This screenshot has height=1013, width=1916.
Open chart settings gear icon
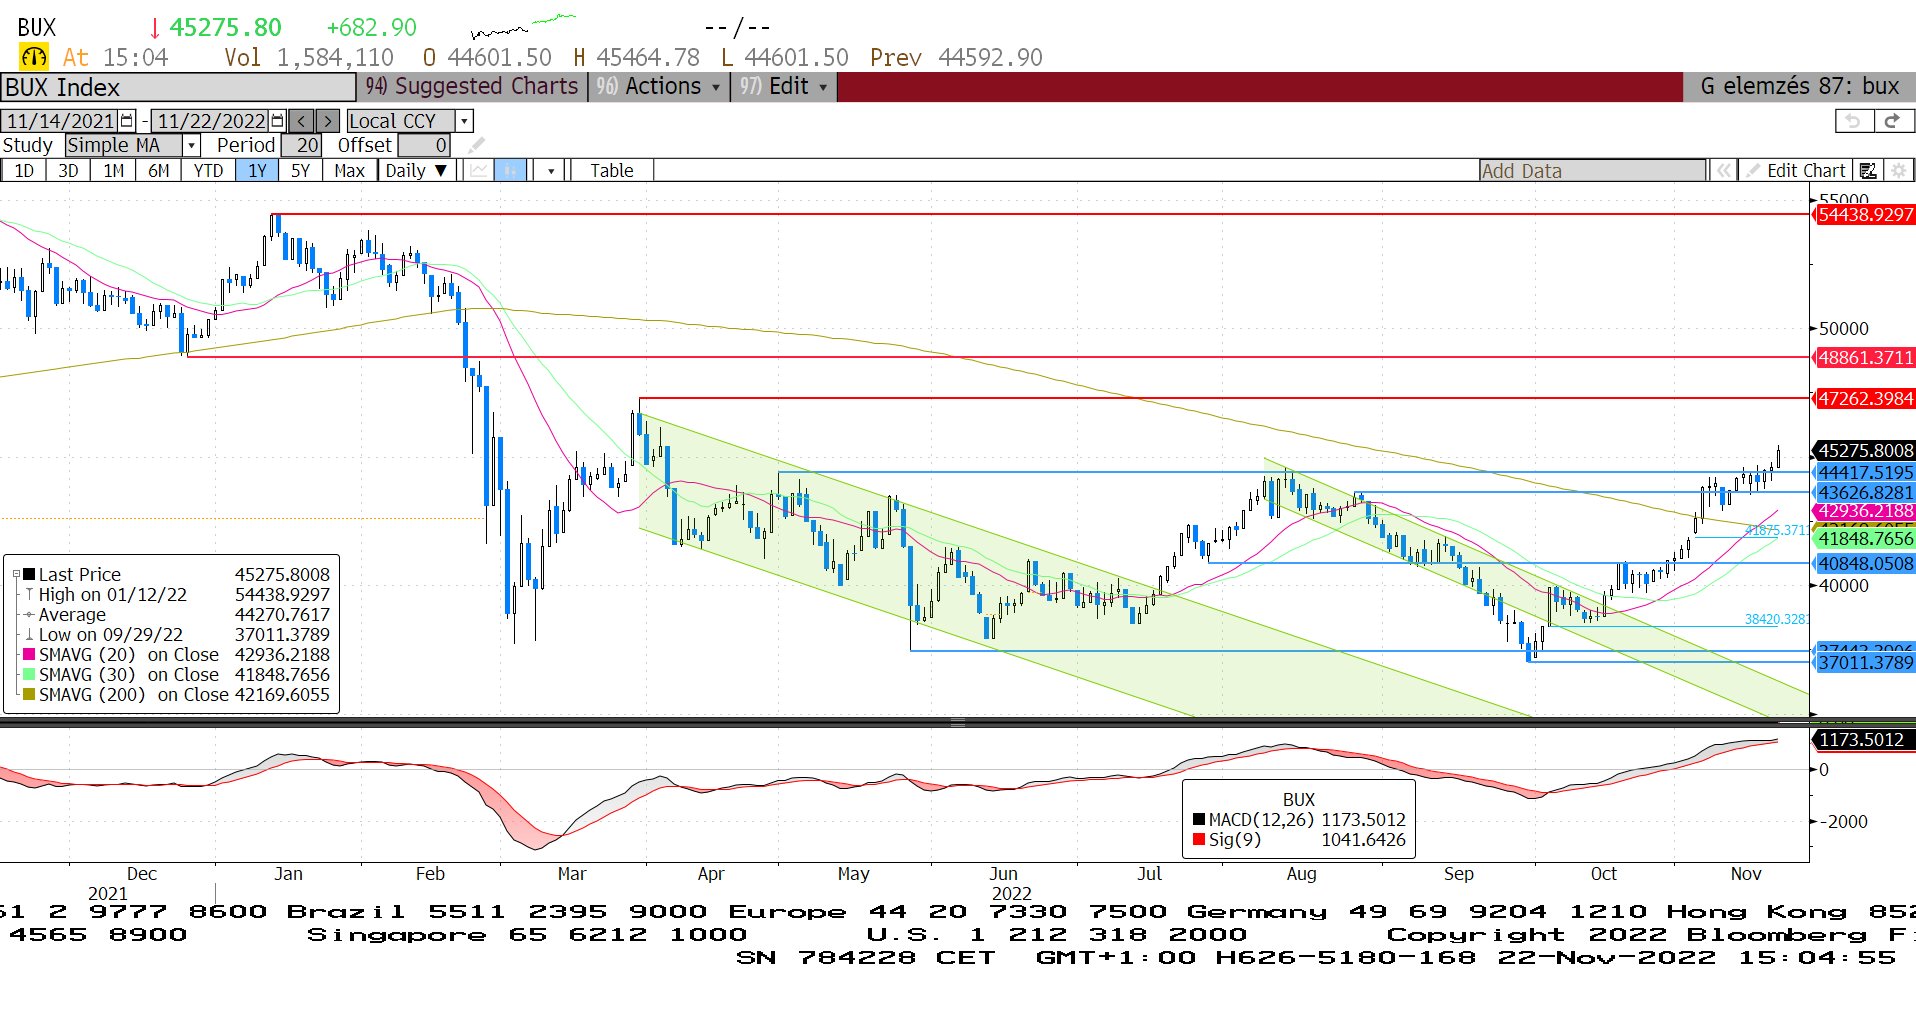(1899, 171)
